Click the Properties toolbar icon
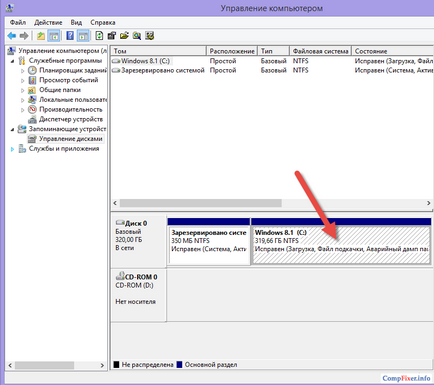Screen dimensions: 434x385 click(112, 36)
